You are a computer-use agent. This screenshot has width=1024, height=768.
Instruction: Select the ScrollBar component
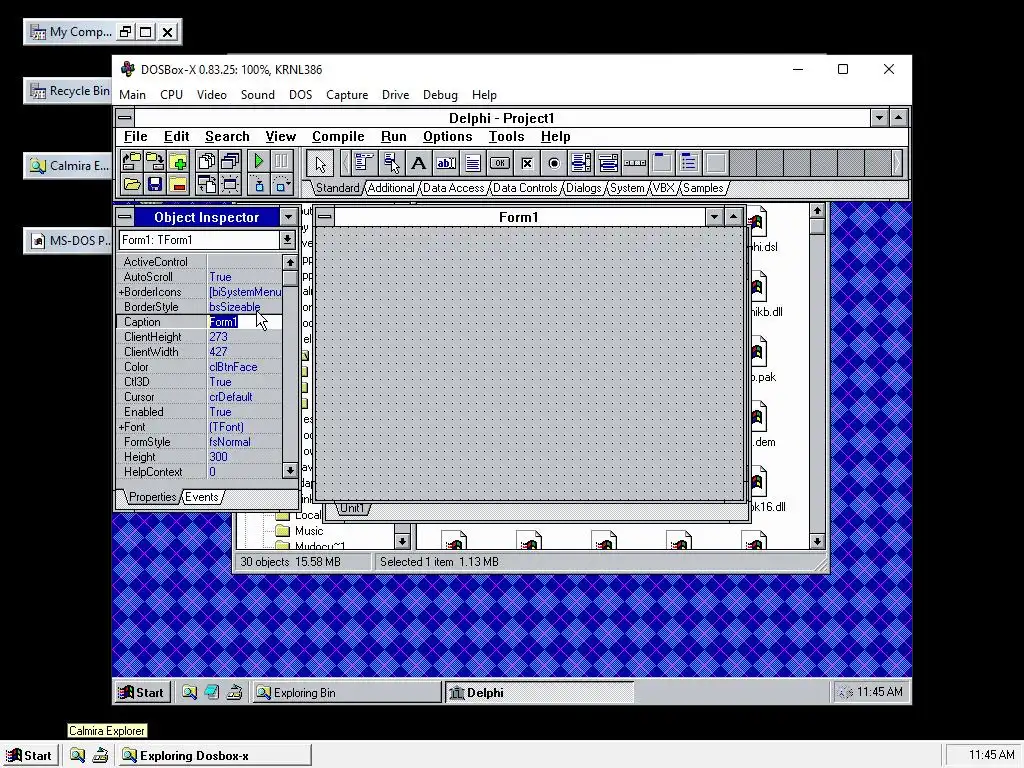635,163
